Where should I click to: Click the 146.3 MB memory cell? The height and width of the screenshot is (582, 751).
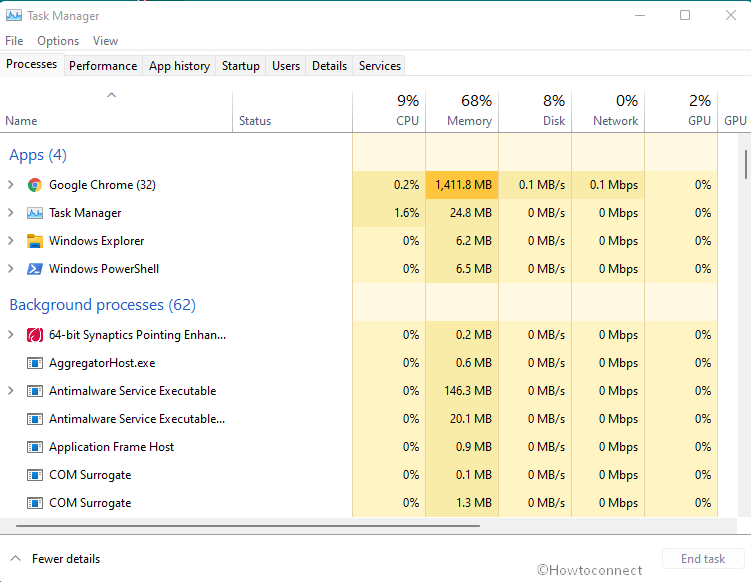coord(462,391)
